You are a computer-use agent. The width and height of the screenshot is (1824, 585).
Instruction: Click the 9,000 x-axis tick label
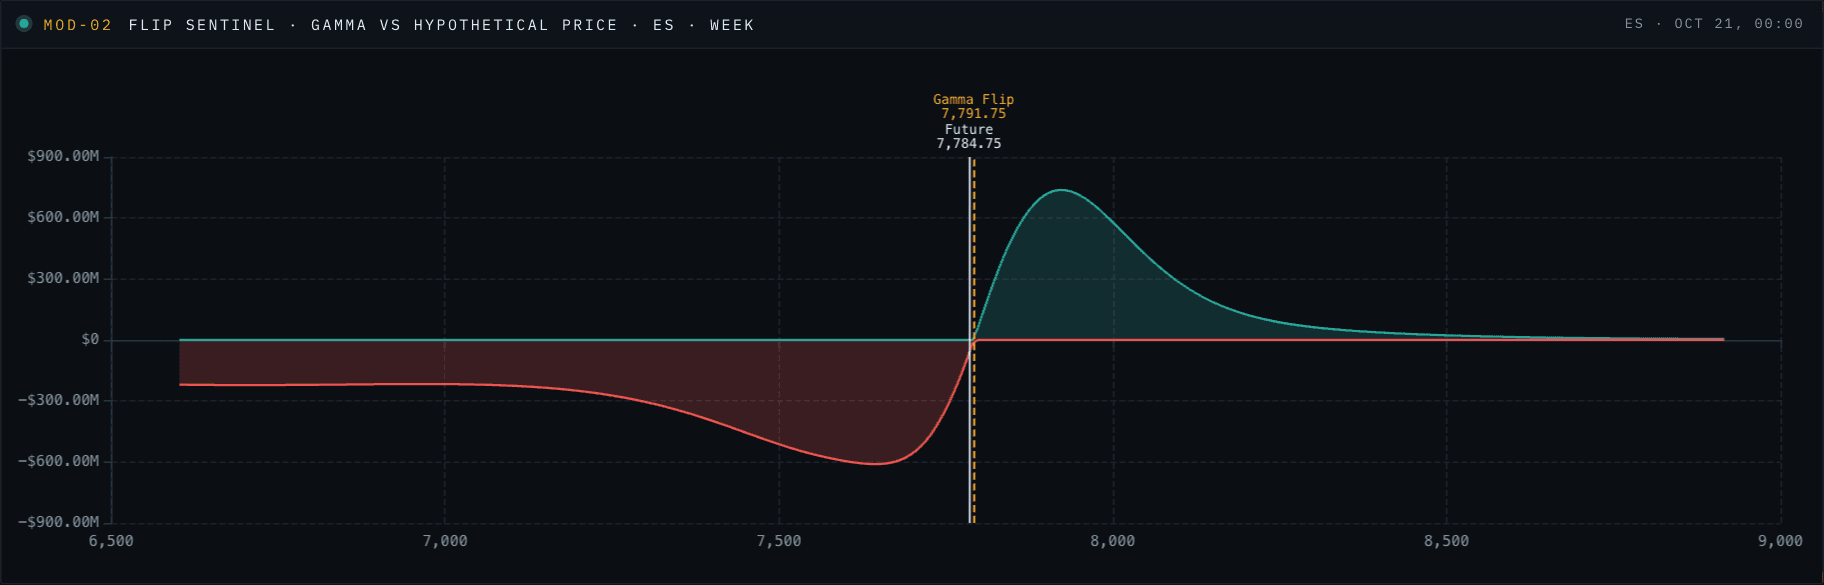[1781, 541]
